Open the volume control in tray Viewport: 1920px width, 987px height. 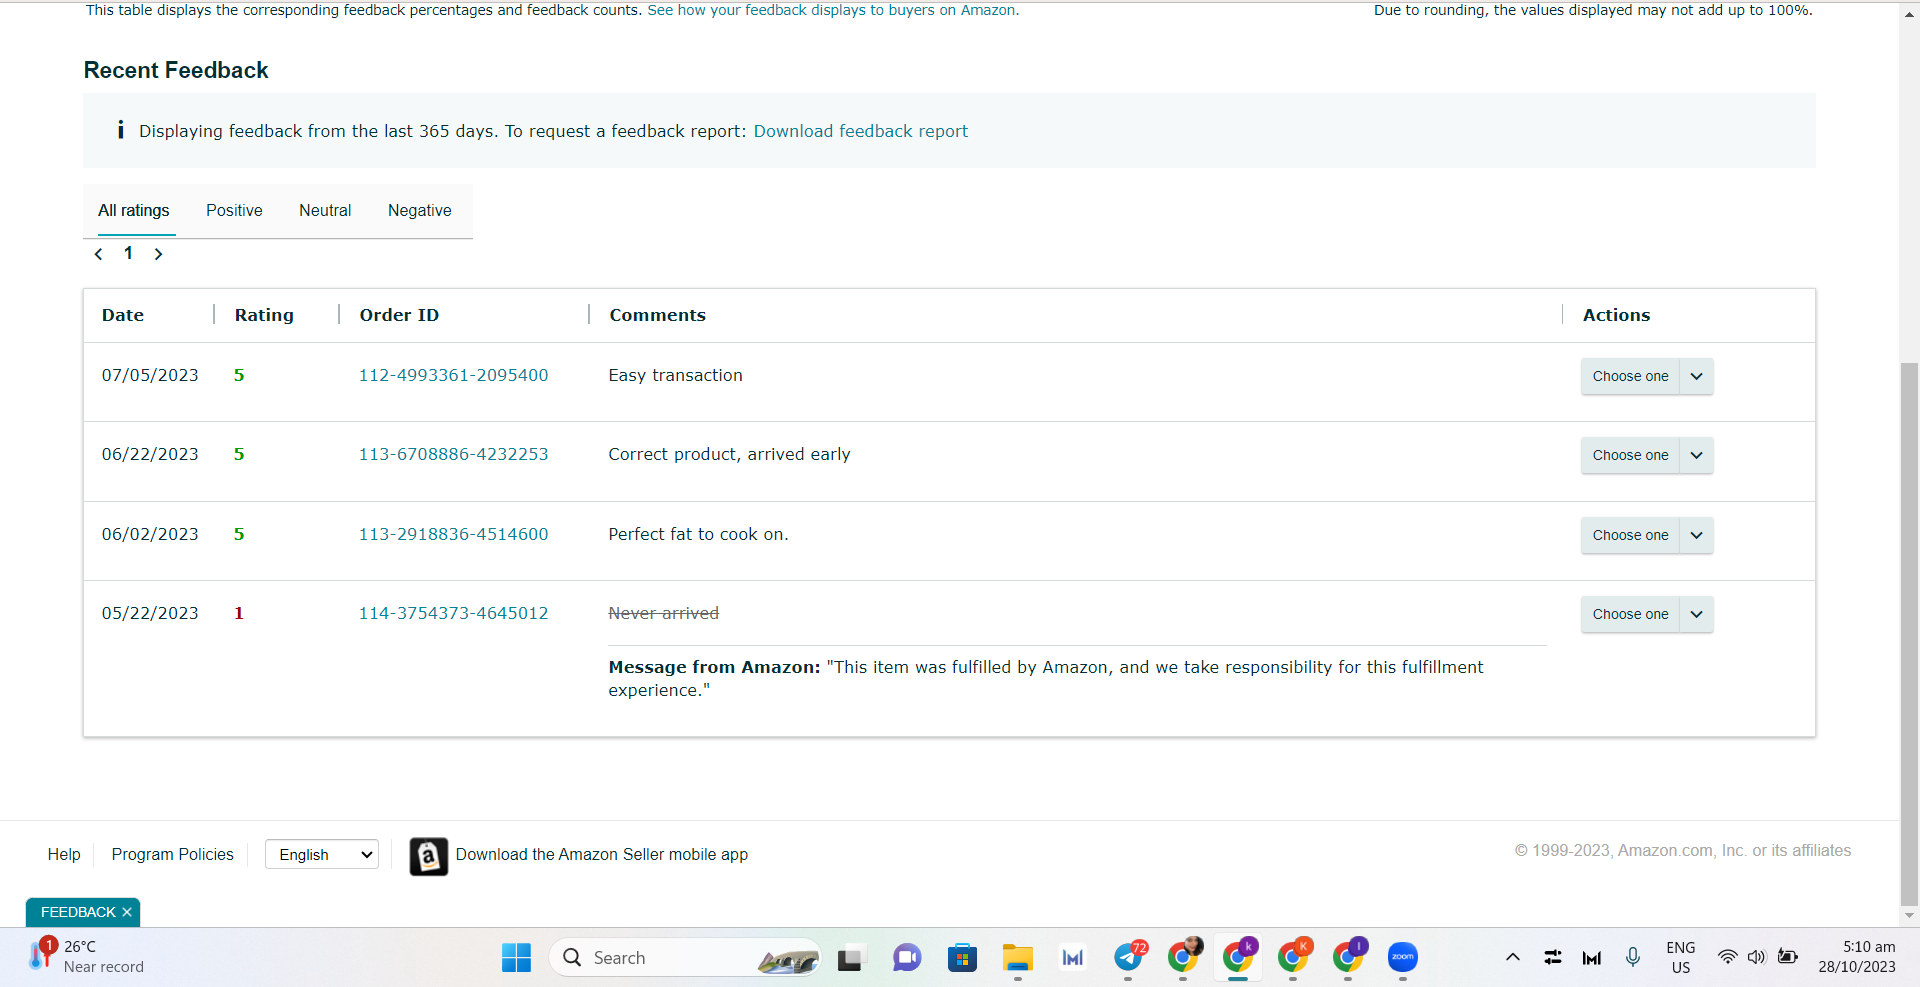coord(1757,957)
